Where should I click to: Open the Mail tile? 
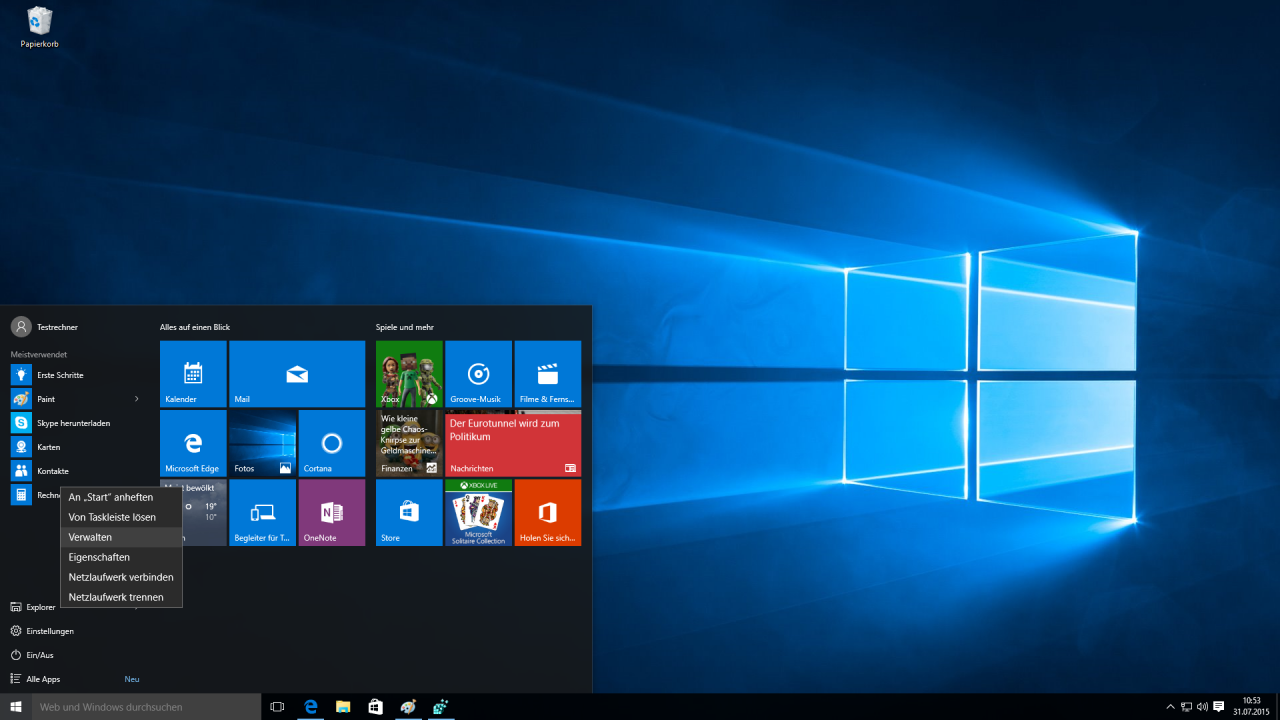297,374
